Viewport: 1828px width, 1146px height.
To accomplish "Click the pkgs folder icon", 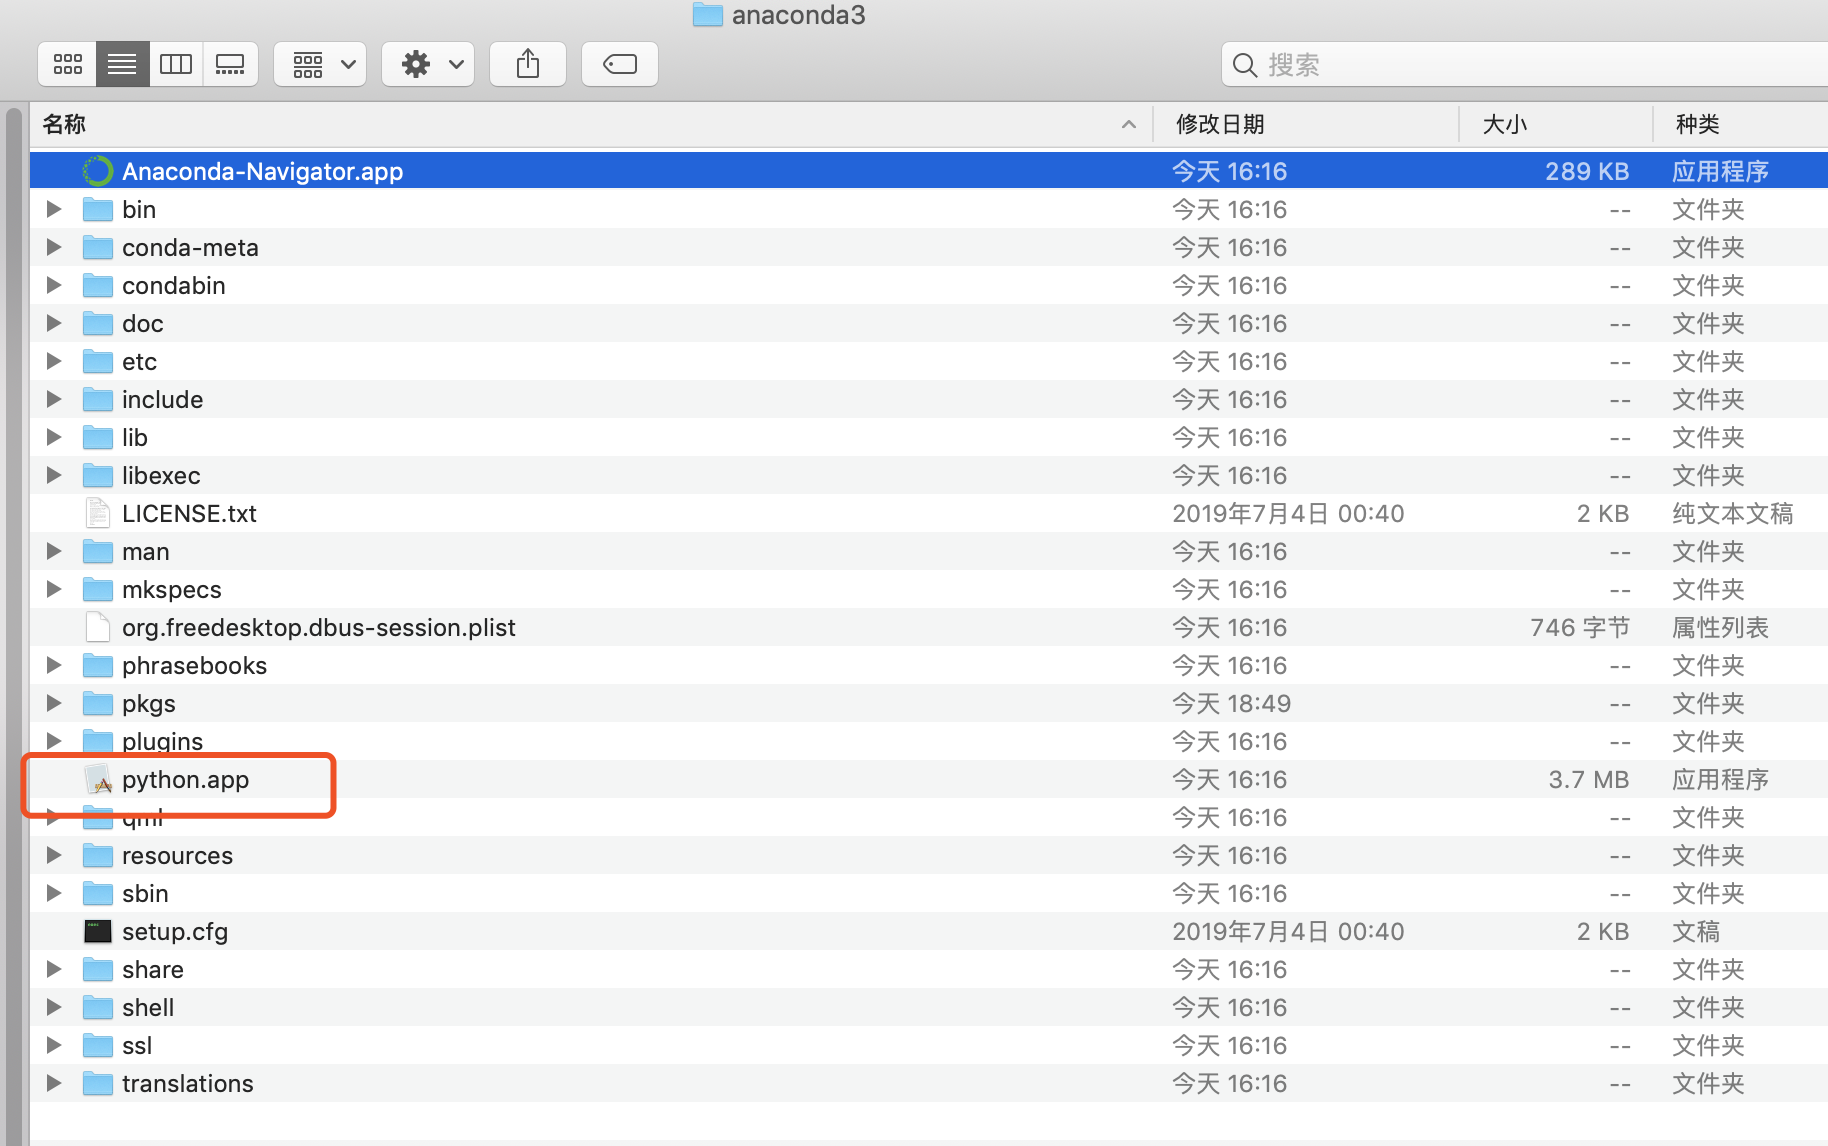I will click(x=97, y=703).
